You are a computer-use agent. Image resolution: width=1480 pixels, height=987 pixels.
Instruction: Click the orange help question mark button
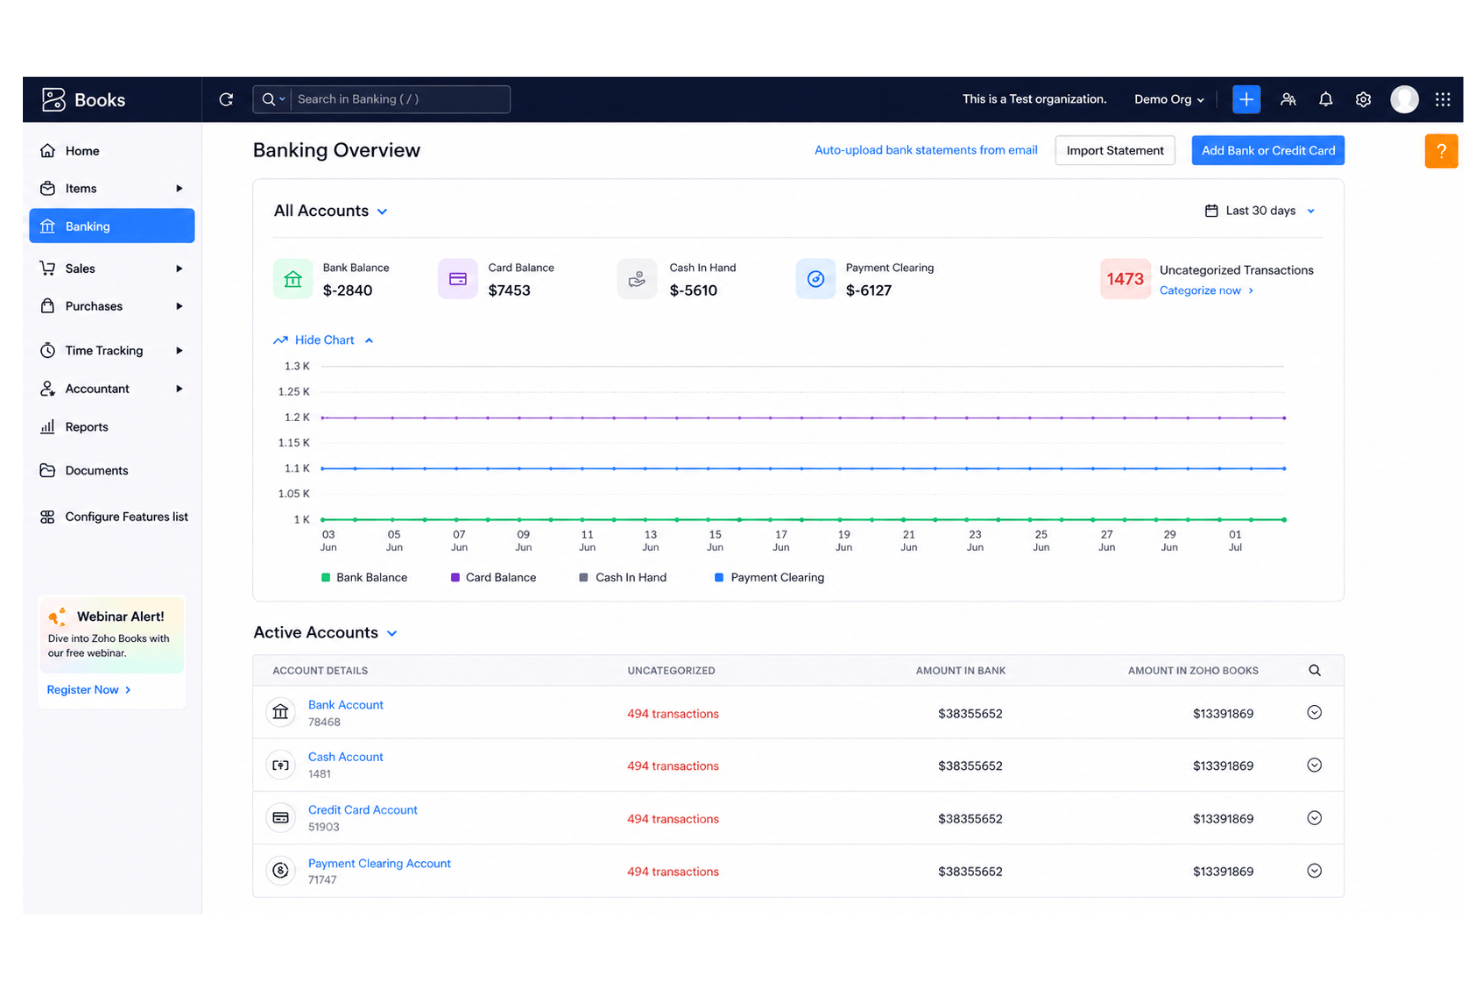[x=1441, y=151]
